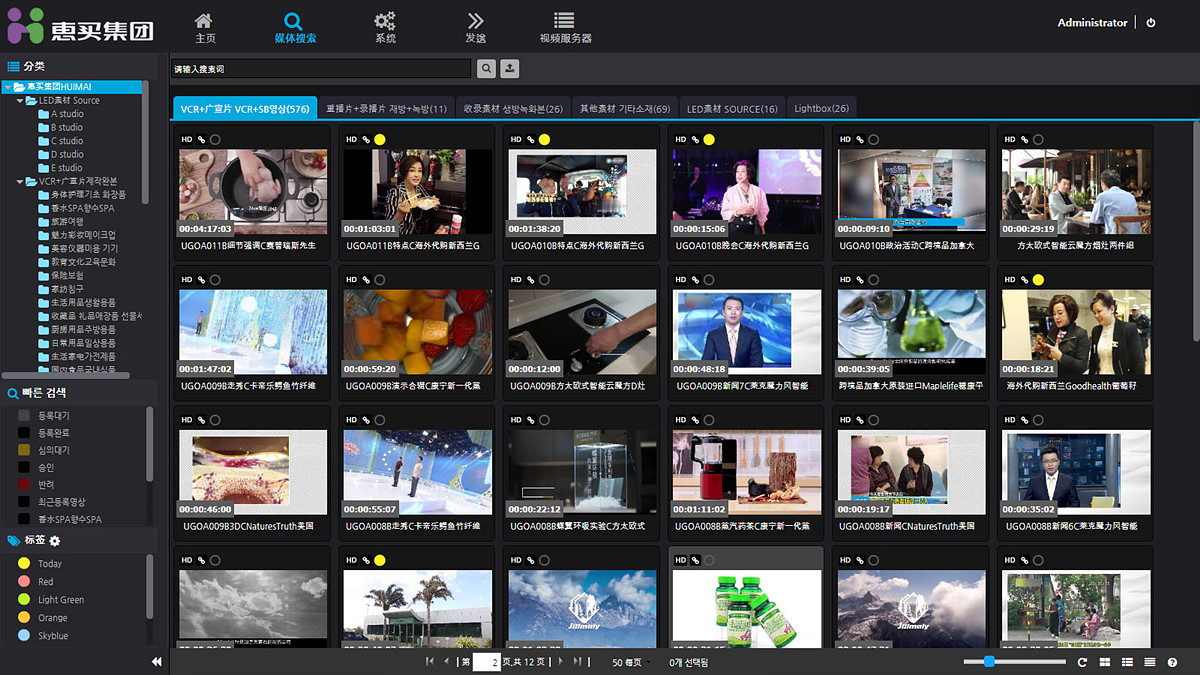Click the refresh icon in the bottom bar
The image size is (1200, 675).
pos(1082,662)
